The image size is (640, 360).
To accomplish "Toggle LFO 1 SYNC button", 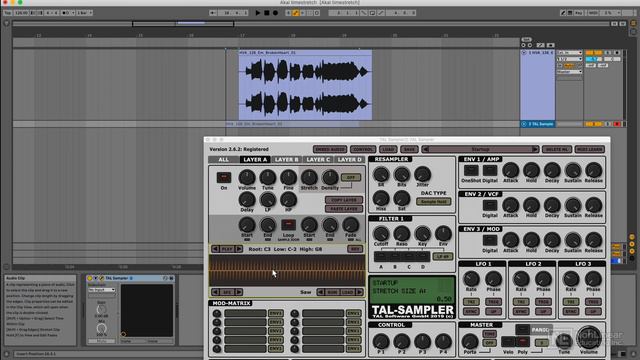I will [x=471, y=311].
